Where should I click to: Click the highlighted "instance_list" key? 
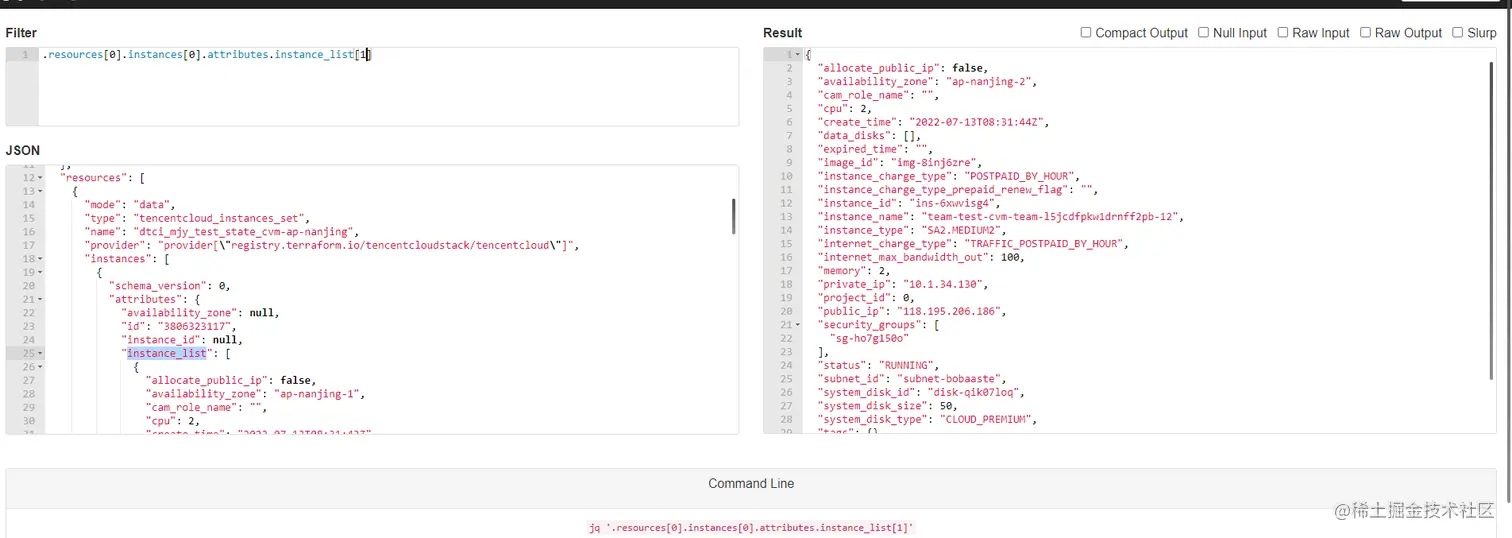tap(166, 353)
